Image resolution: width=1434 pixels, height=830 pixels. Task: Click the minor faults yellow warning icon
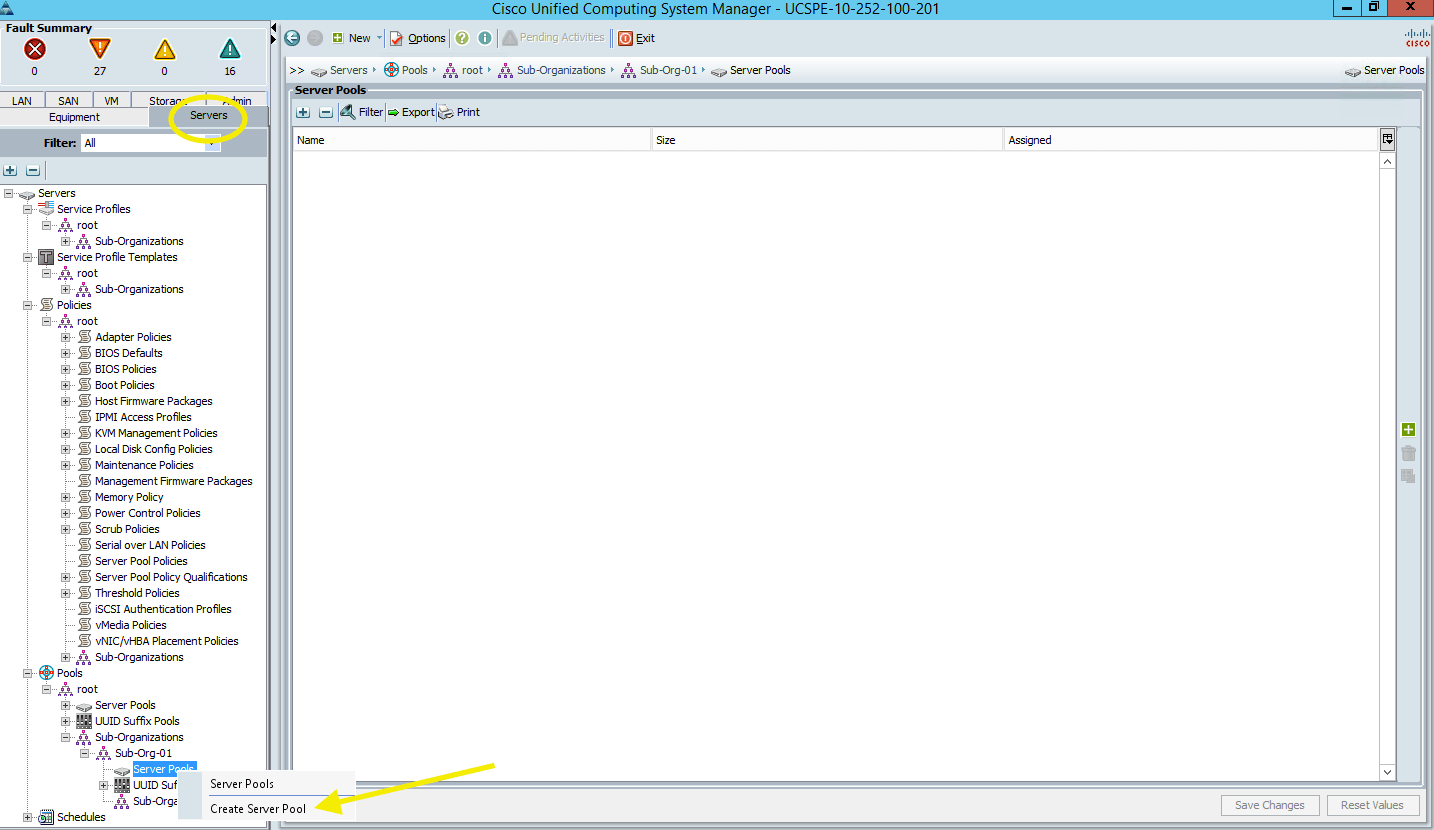coord(164,49)
